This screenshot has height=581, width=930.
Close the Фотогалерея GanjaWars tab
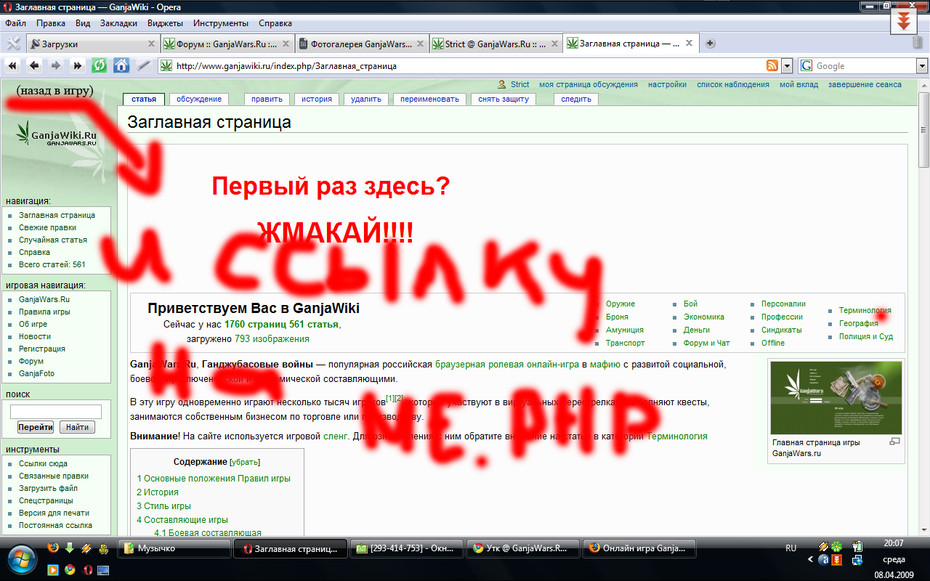420,44
